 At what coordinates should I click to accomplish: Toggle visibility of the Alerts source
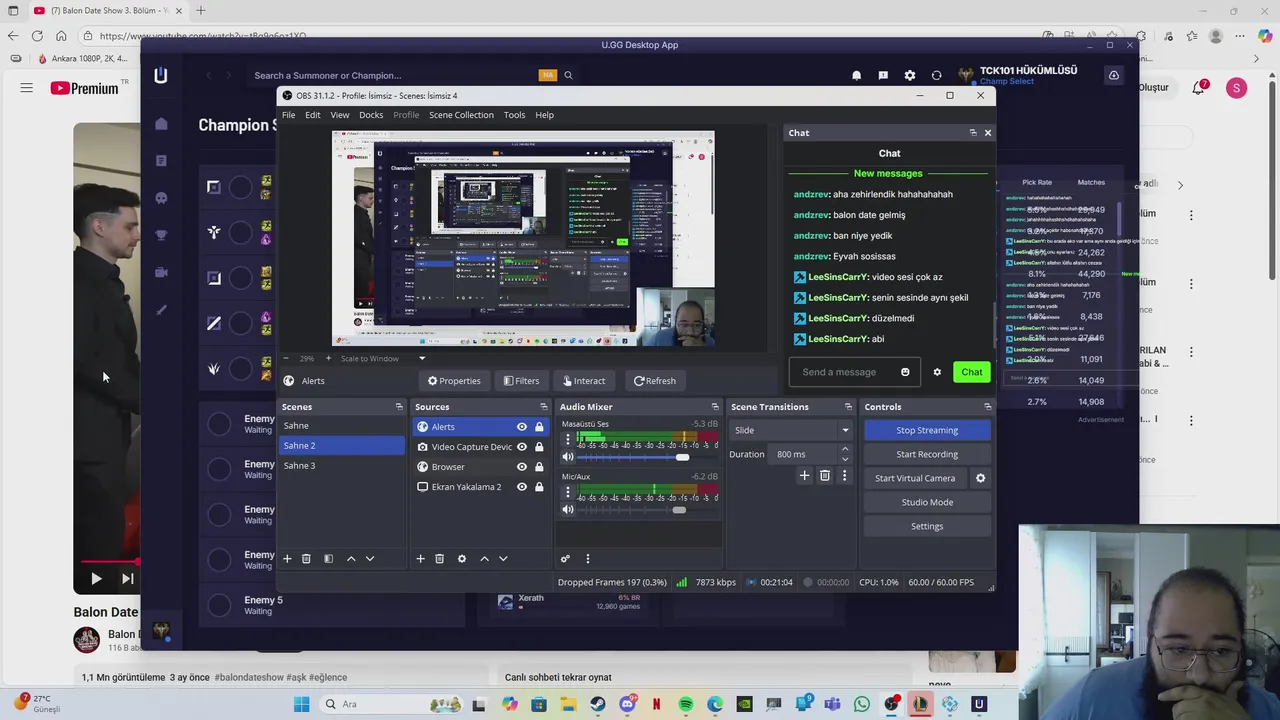(521, 427)
